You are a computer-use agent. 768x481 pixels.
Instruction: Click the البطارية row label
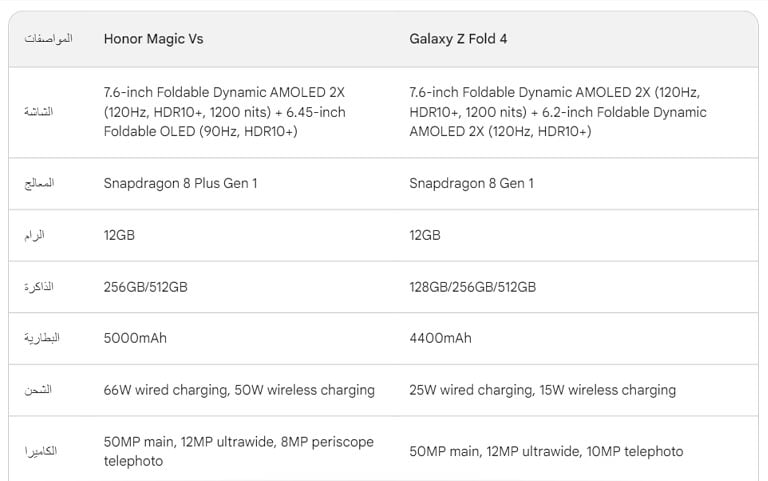42,338
